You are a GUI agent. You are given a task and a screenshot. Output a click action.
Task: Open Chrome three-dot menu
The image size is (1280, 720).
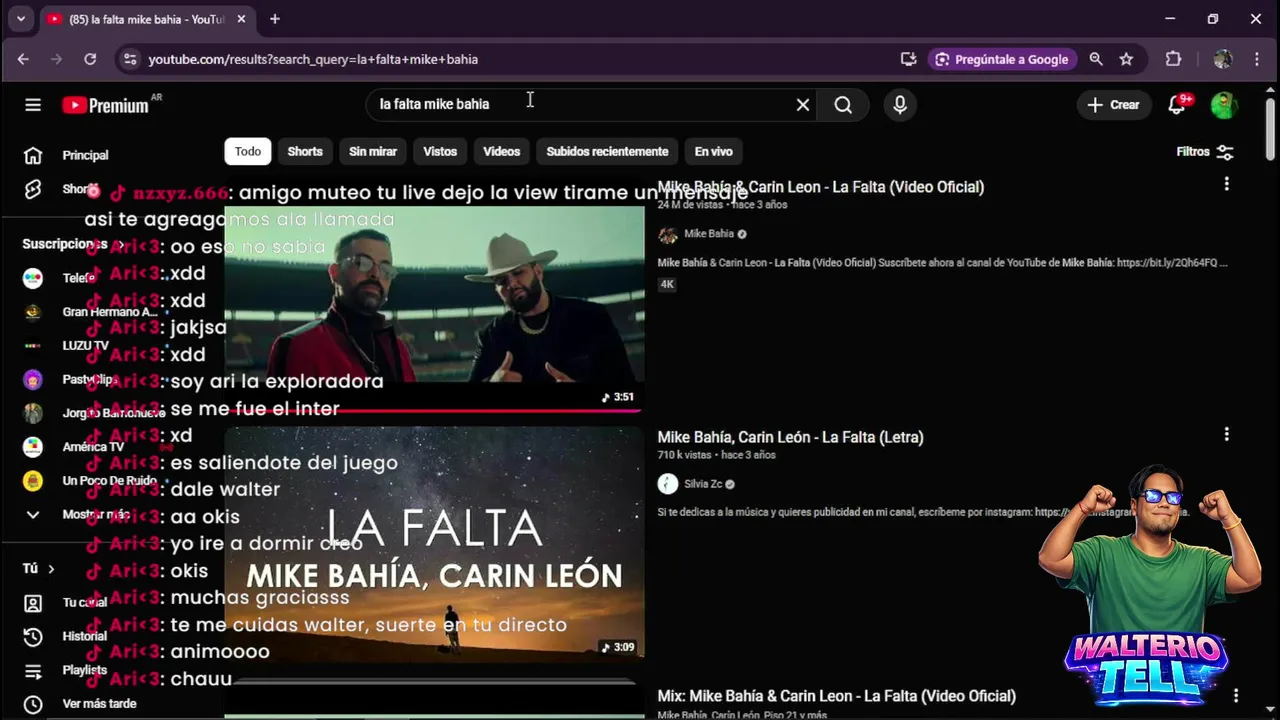(x=1257, y=60)
